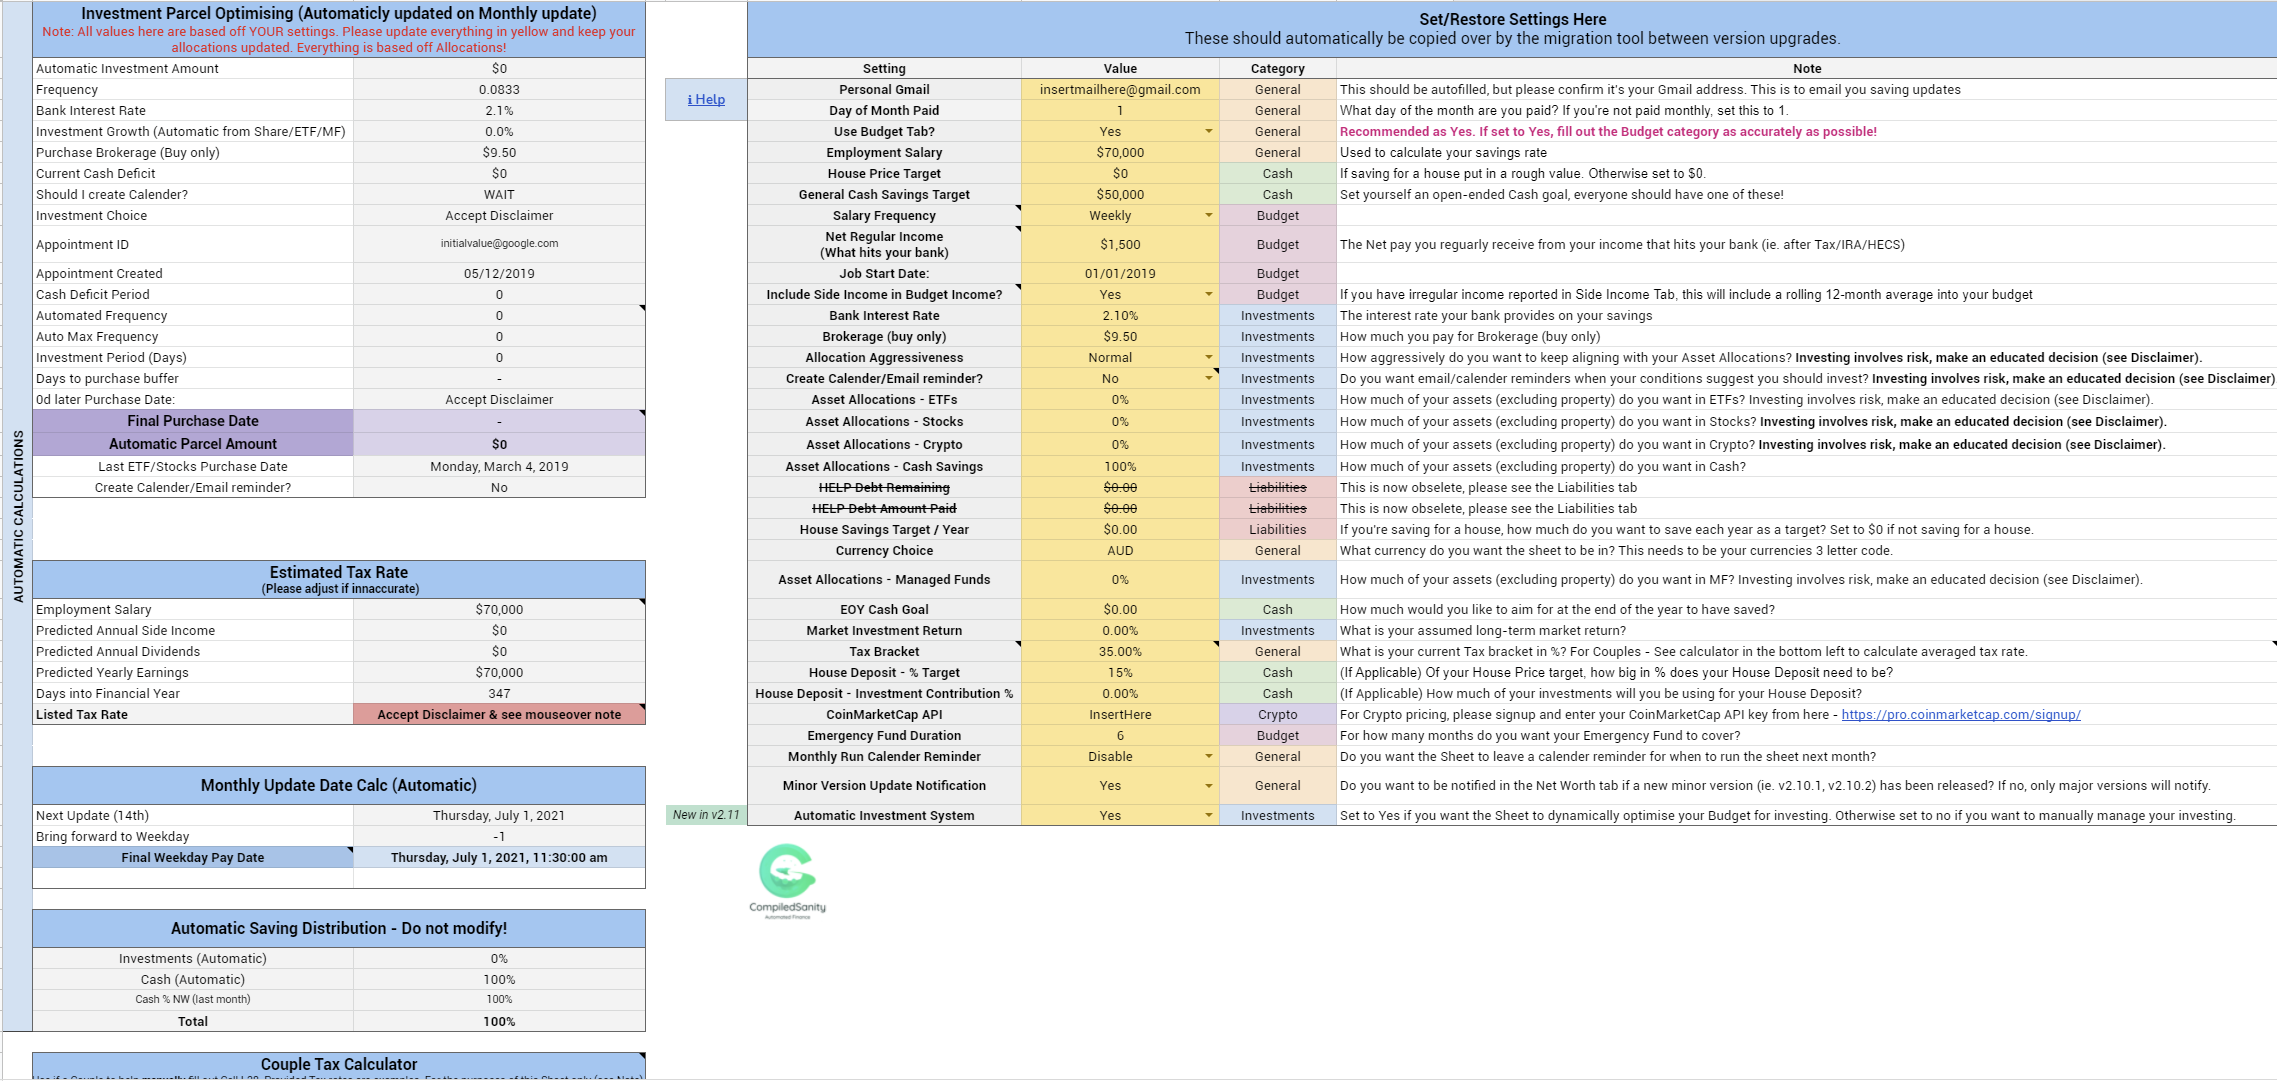Open the Use Budget Tab dropdown arrow

(x=1208, y=131)
